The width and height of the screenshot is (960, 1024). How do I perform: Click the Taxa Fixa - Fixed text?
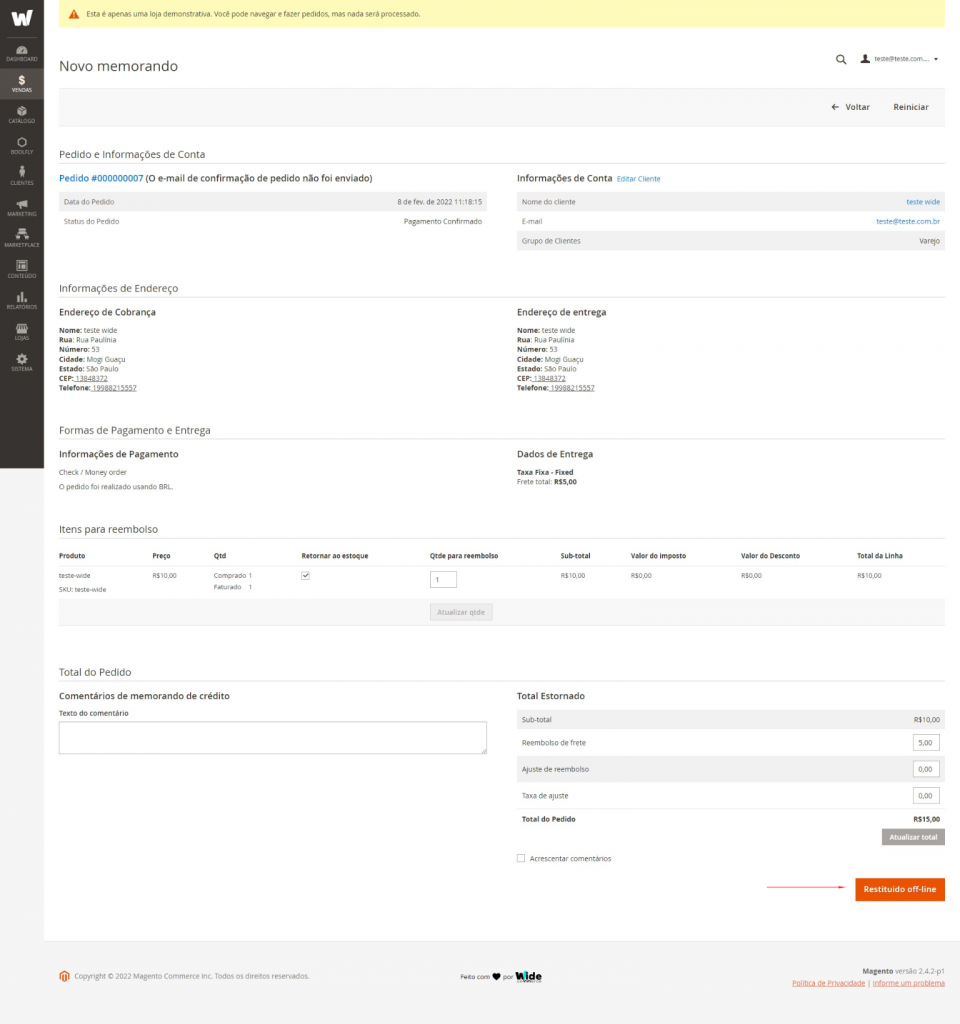[545, 472]
